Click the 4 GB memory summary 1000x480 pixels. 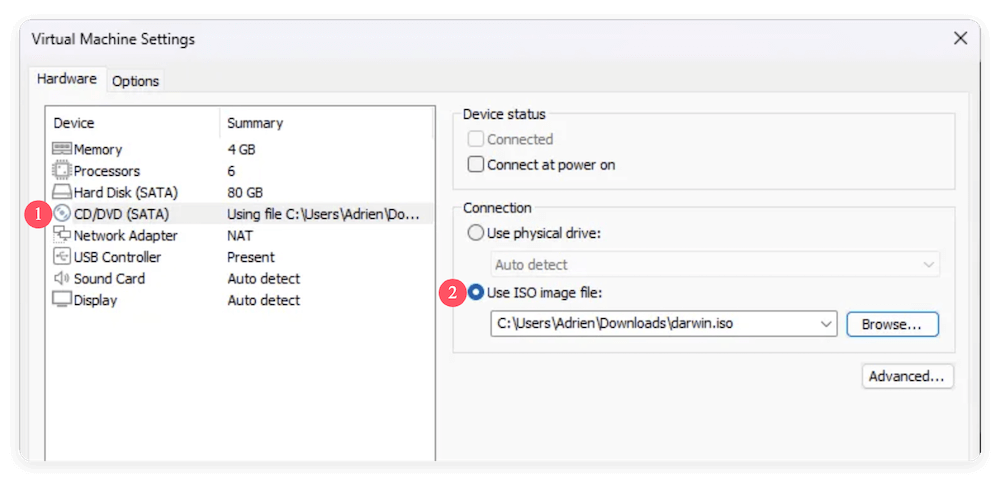[241, 150]
